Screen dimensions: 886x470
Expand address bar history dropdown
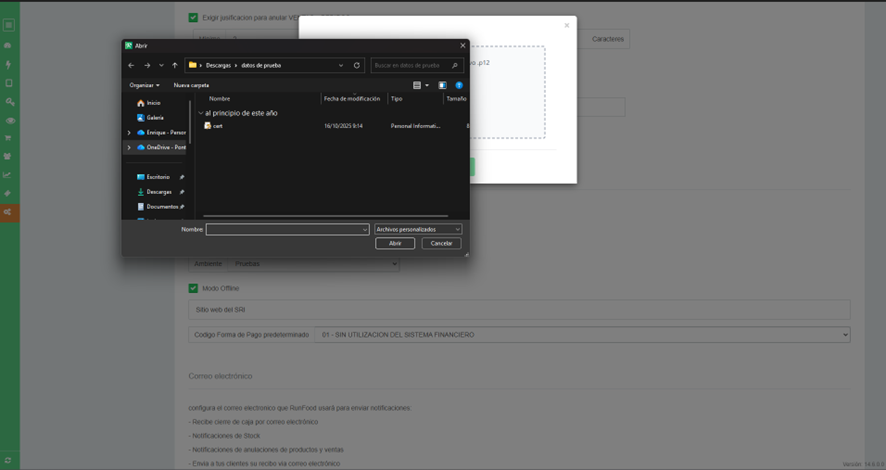pyautogui.click(x=341, y=66)
